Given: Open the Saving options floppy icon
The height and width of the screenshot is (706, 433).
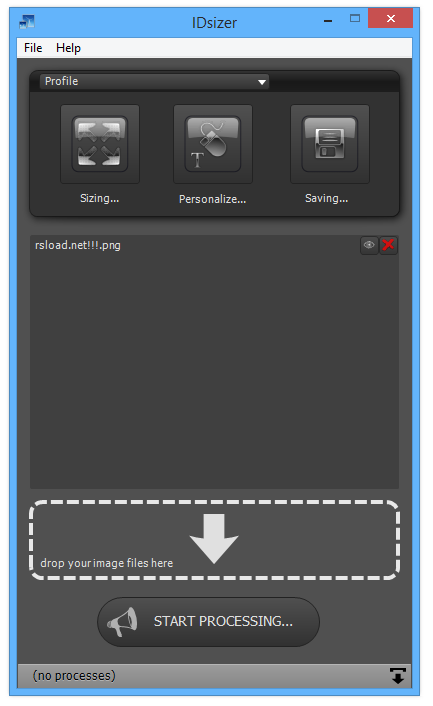Looking at the screenshot, I should pos(330,144).
